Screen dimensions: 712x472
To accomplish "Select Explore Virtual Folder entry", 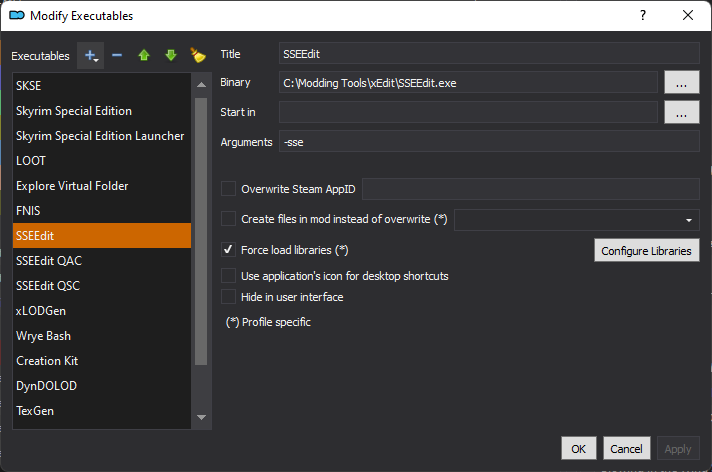I will point(102,185).
